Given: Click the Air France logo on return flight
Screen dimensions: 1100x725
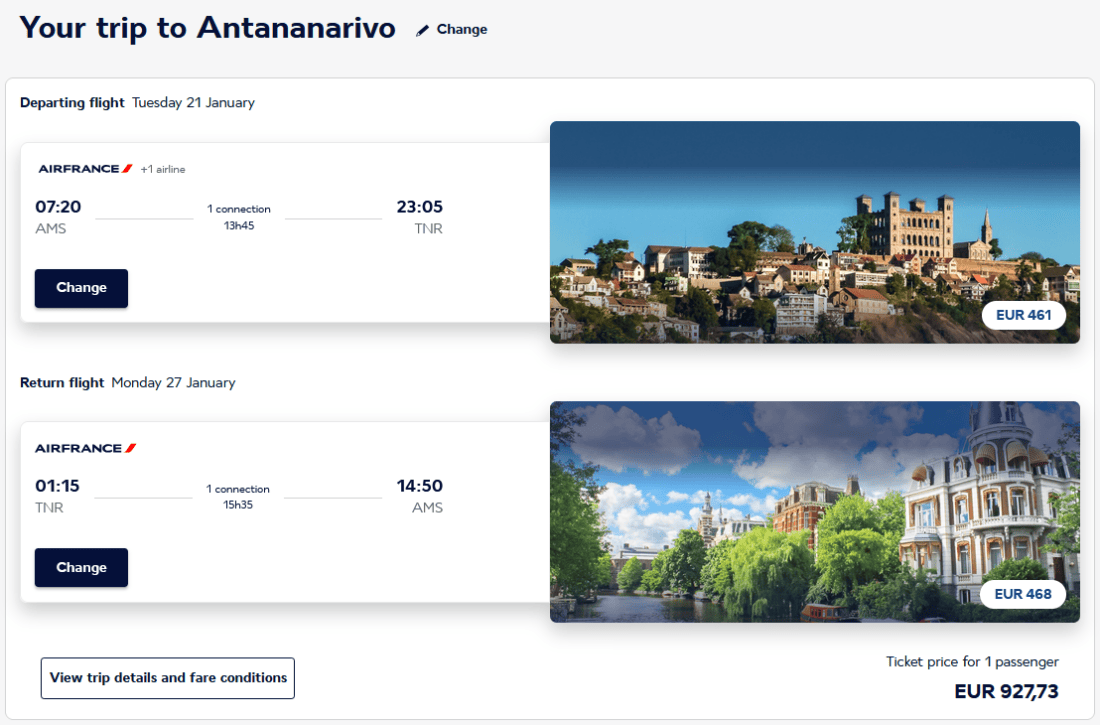Looking at the screenshot, I should [x=85, y=448].
